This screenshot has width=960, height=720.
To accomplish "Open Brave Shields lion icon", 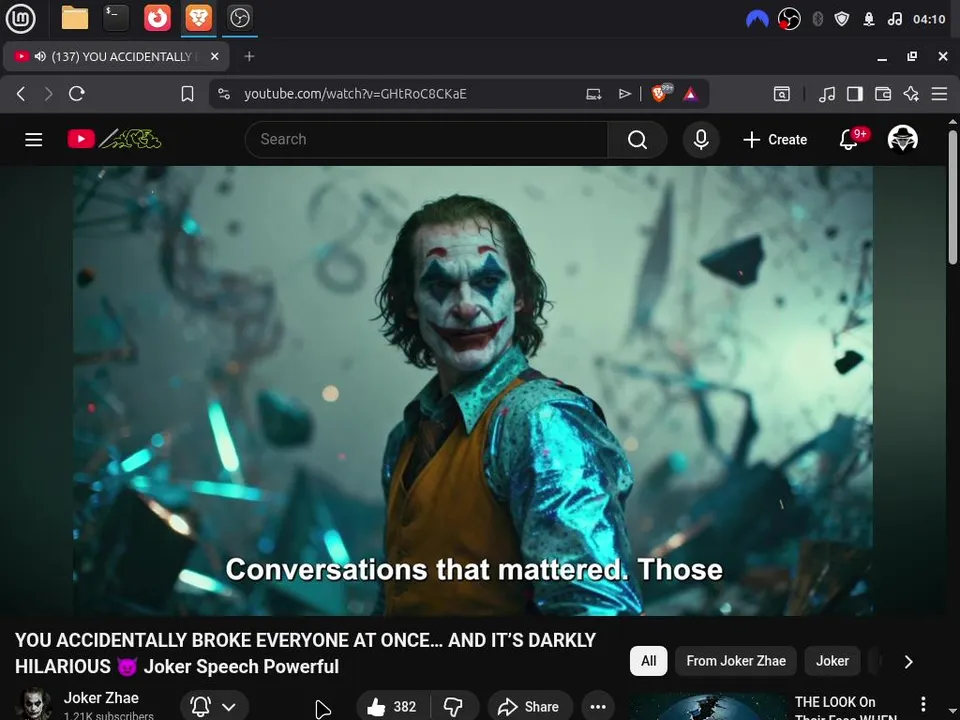I will pos(661,93).
